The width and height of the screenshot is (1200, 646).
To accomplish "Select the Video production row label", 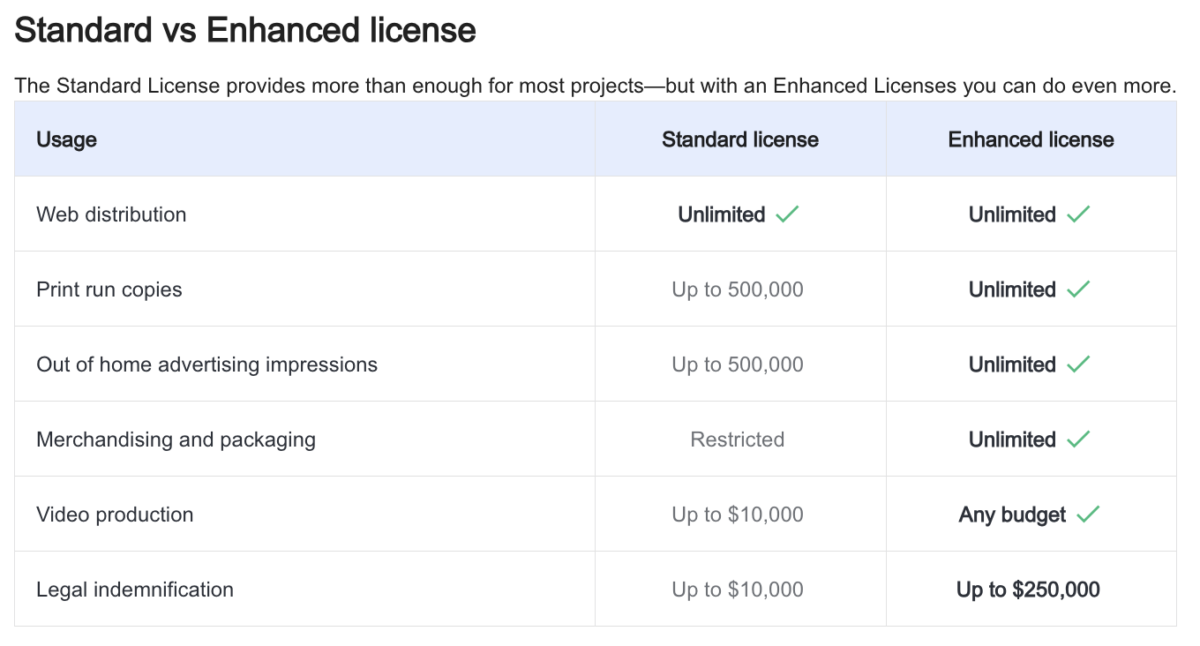I will [x=115, y=515].
